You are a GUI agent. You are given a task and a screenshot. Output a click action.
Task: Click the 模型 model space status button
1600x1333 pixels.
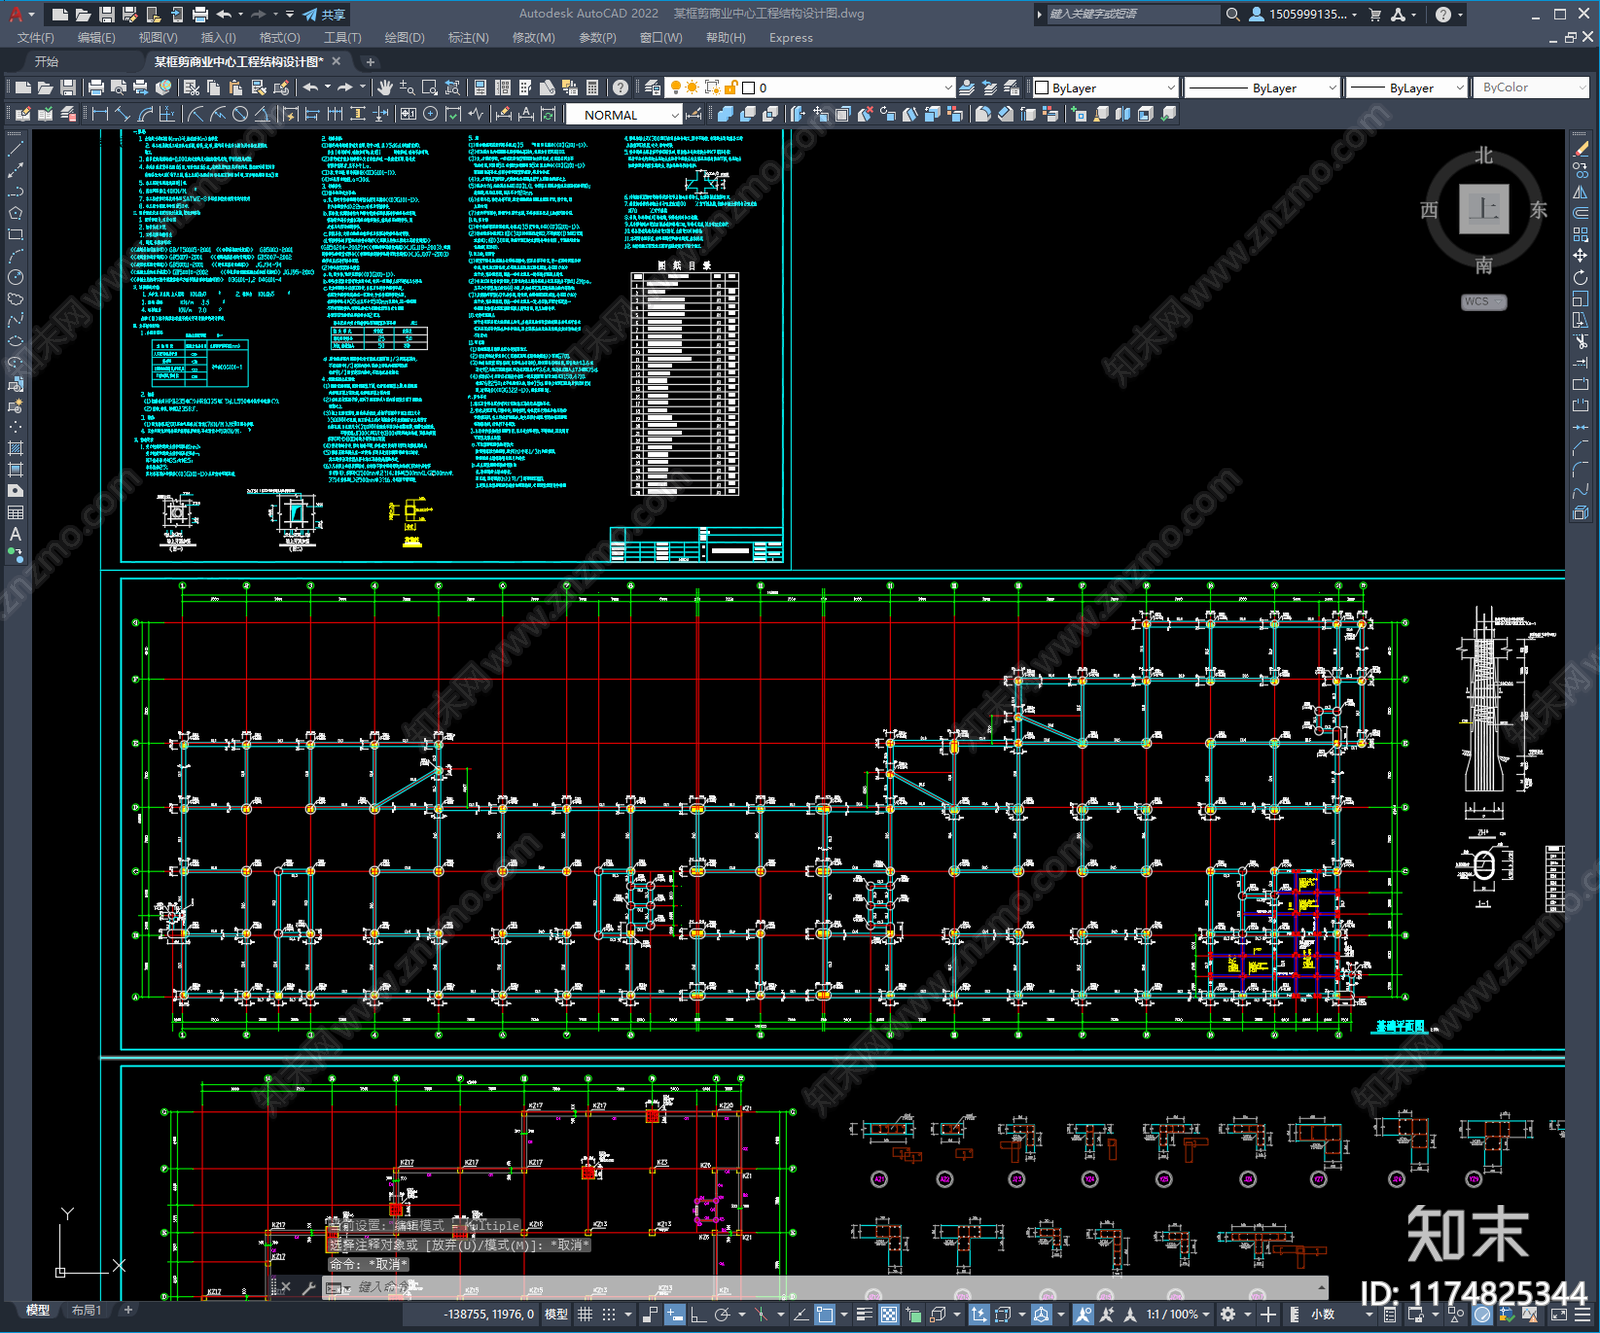tap(556, 1314)
